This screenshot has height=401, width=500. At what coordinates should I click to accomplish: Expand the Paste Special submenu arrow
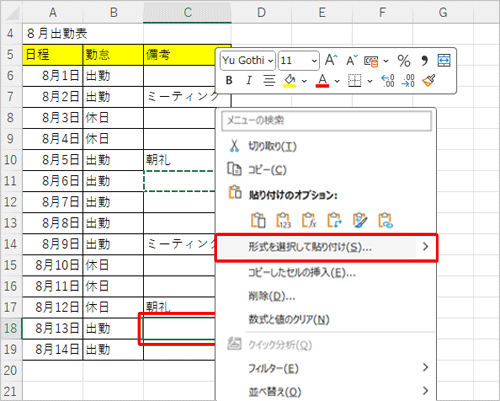(425, 247)
